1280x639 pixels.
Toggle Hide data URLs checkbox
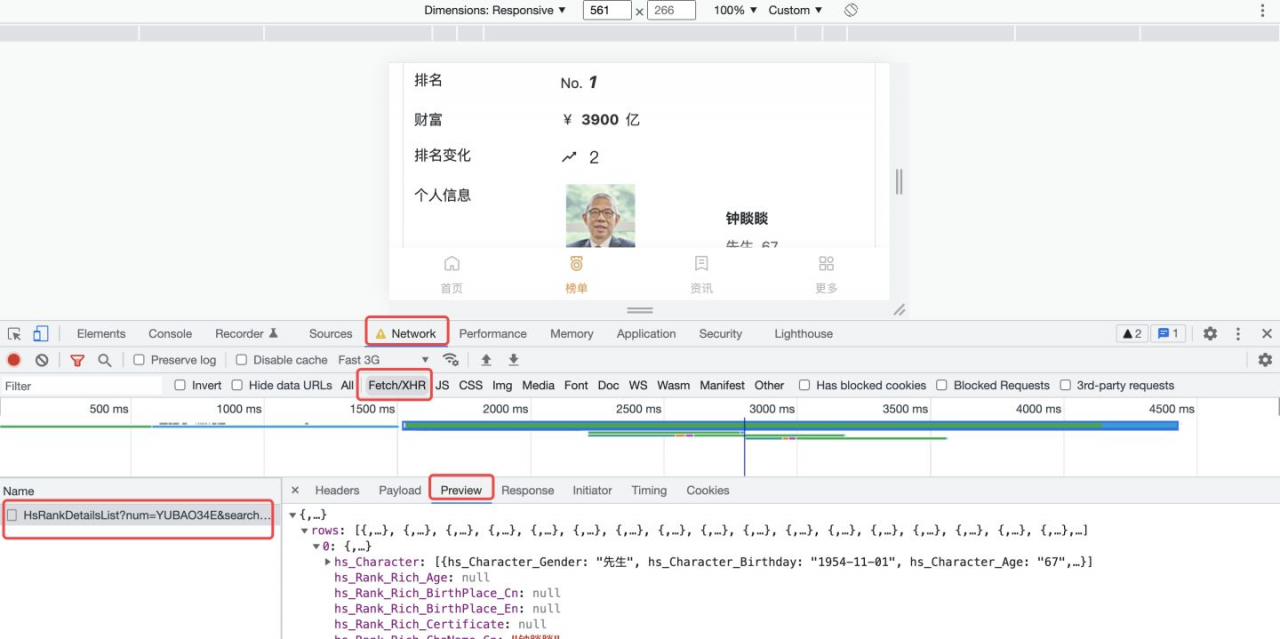tap(237, 385)
